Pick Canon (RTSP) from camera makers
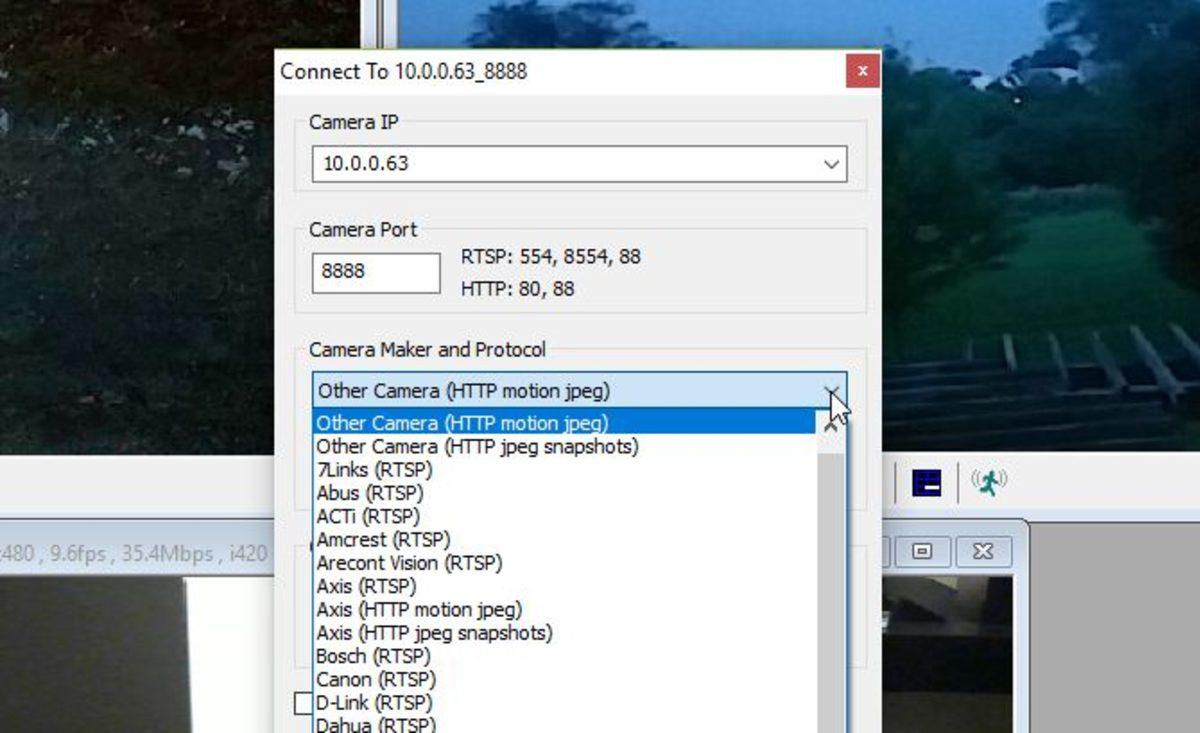The image size is (1200, 733). click(x=375, y=680)
